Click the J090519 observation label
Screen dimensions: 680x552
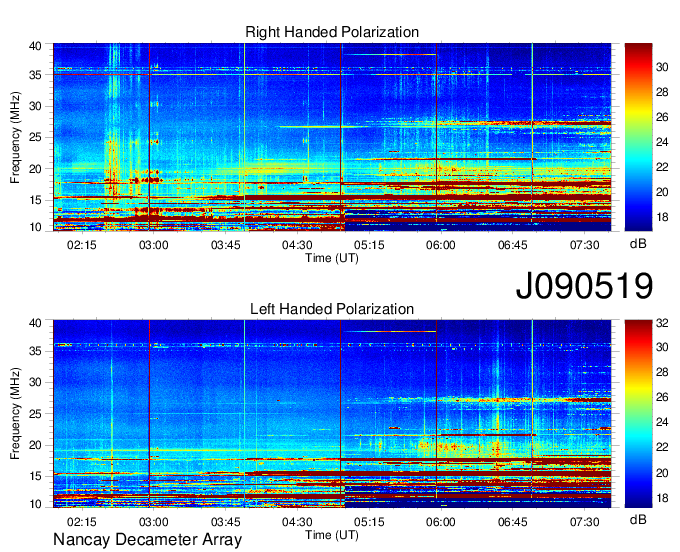pos(584,285)
